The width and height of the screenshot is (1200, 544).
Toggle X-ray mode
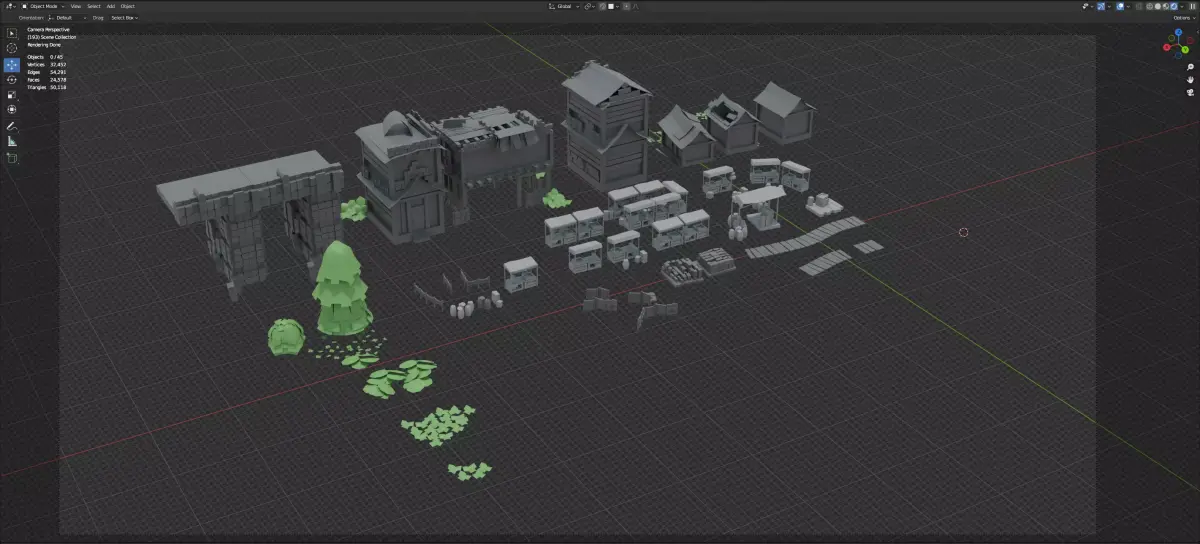click(1139, 6)
